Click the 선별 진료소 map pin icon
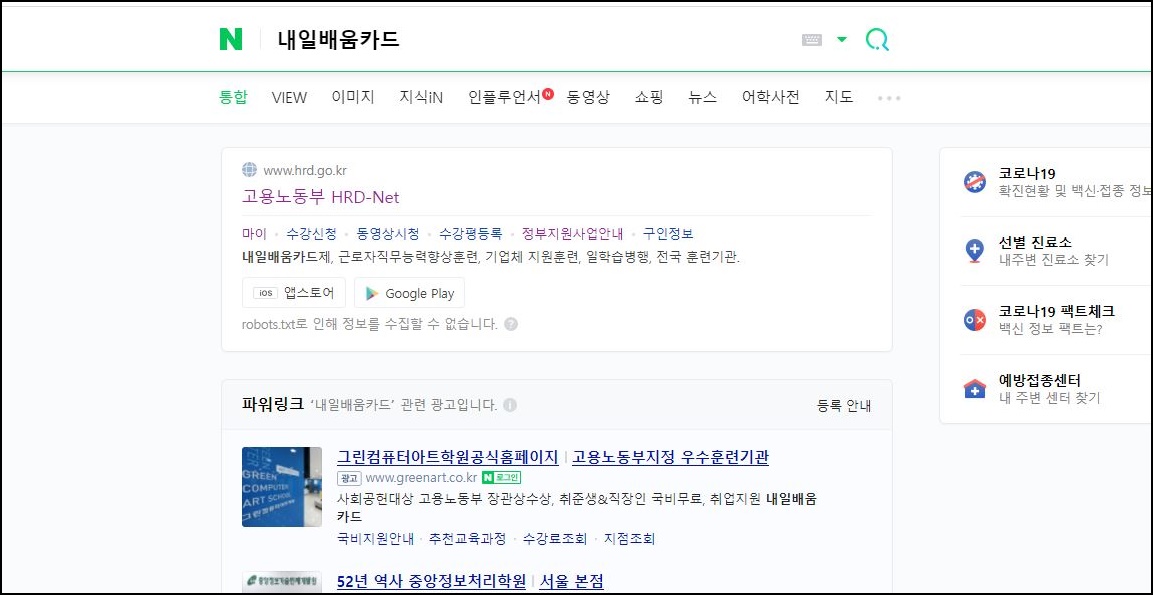 (x=974, y=251)
